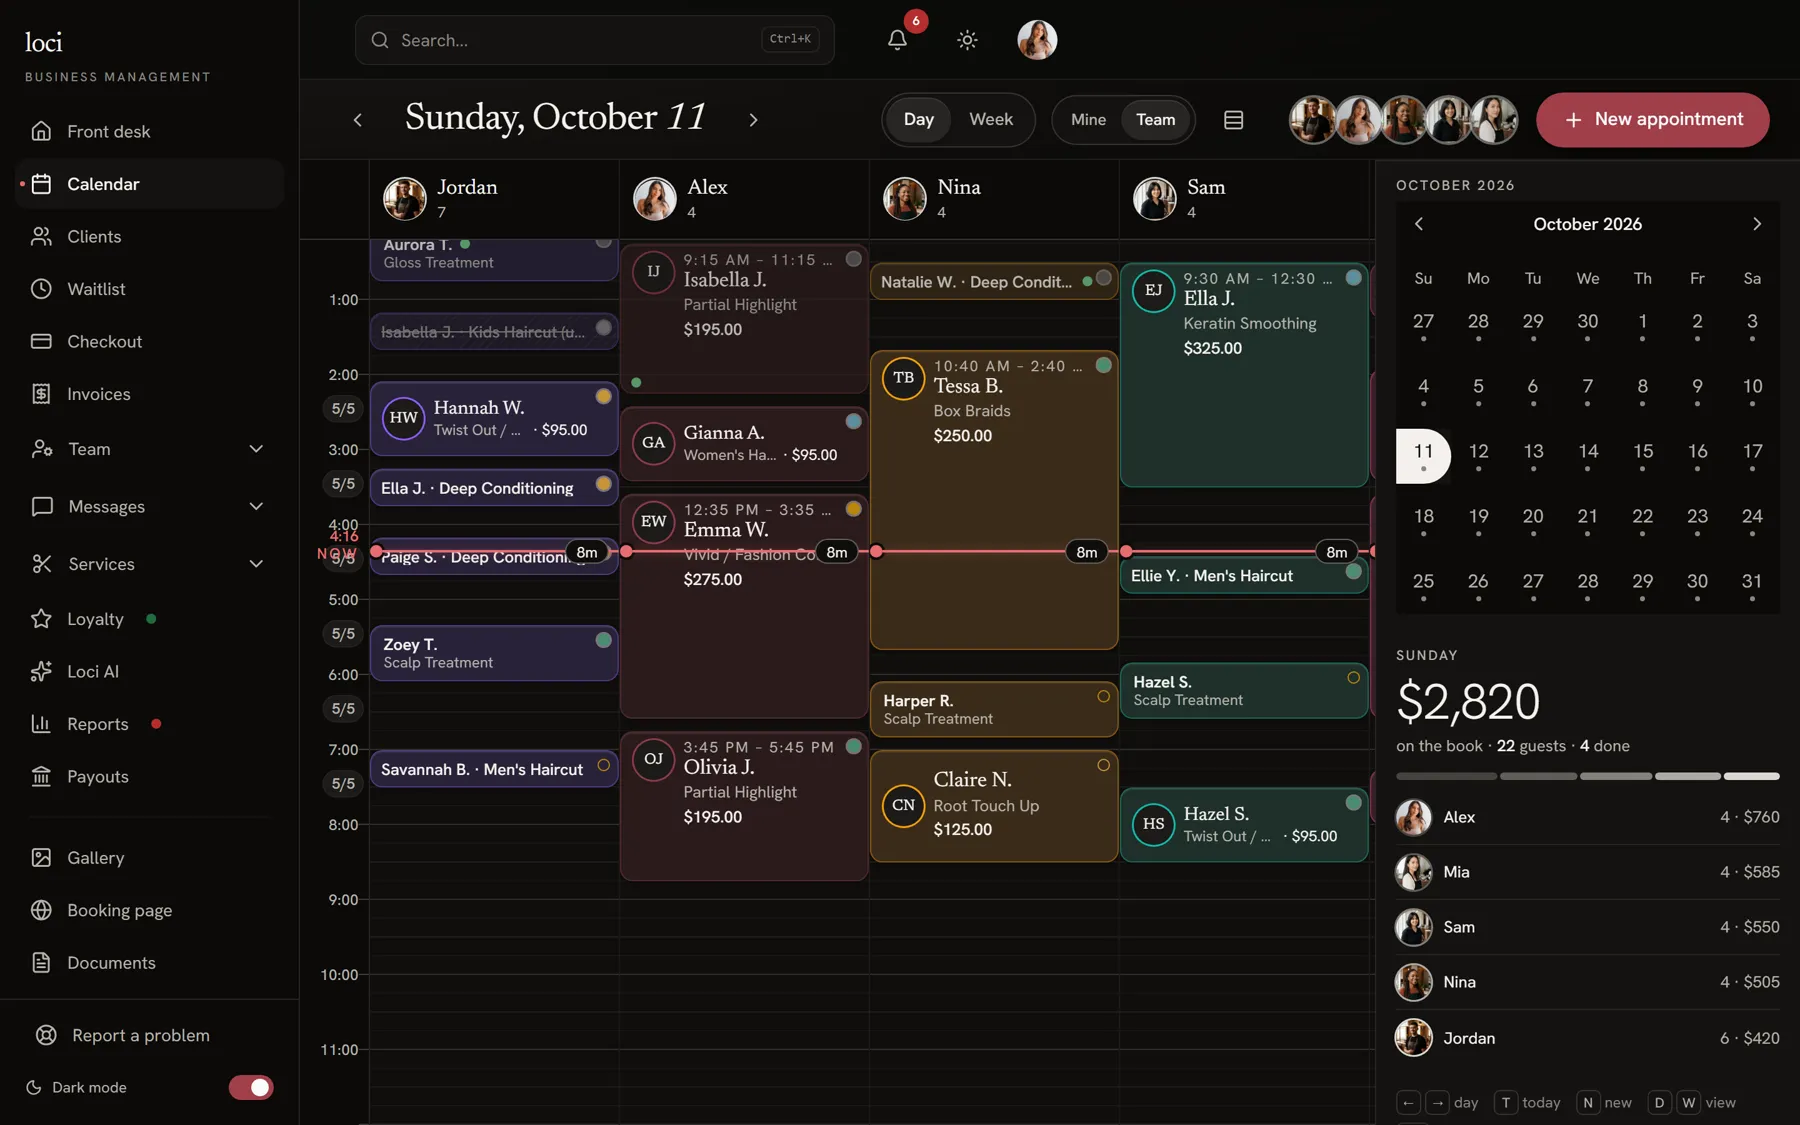This screenshot has width=1800, height=1125.
Task: Expand the Messages submenu
Action: [149, 507]
